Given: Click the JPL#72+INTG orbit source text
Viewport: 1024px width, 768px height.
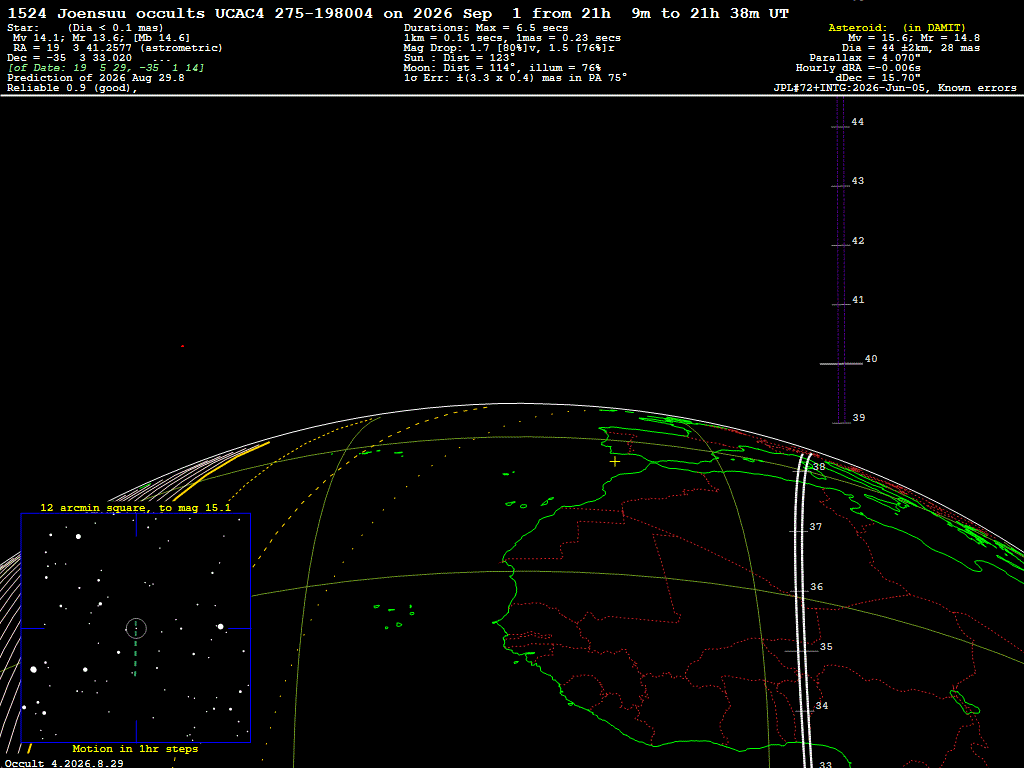Looking at the screenshot, I should 895,88.
